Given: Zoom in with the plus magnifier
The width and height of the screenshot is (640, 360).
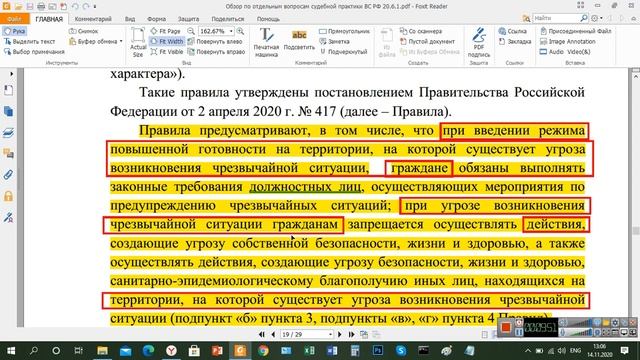Looking at the screenshot, I should point(240,31).
